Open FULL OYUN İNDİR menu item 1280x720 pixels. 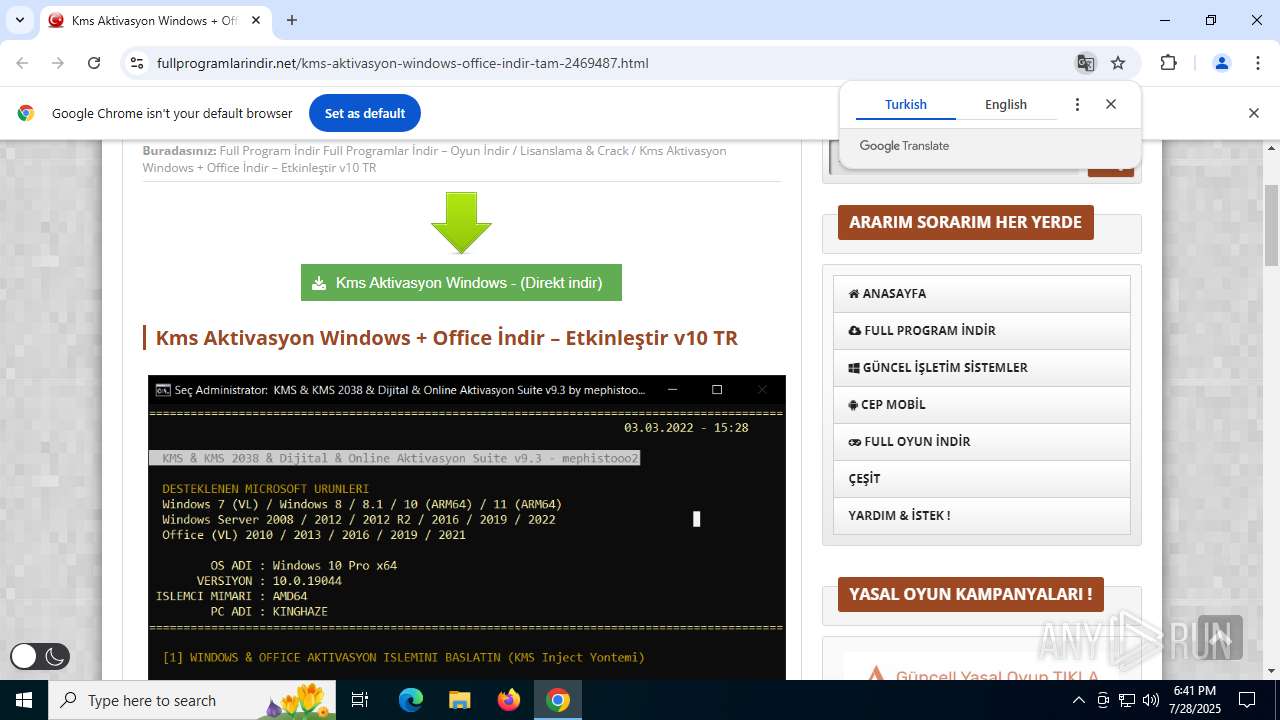(981, 442)
